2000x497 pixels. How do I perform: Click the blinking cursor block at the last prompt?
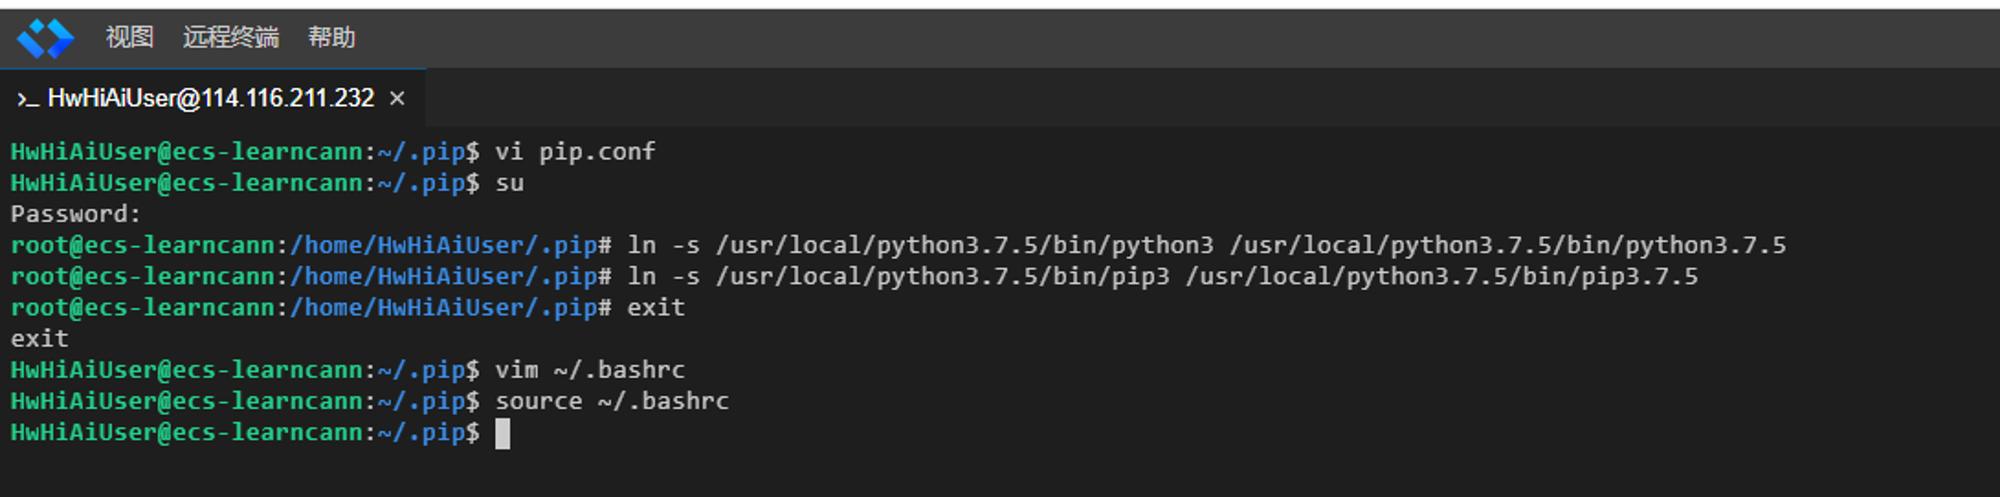coord(503,433)
